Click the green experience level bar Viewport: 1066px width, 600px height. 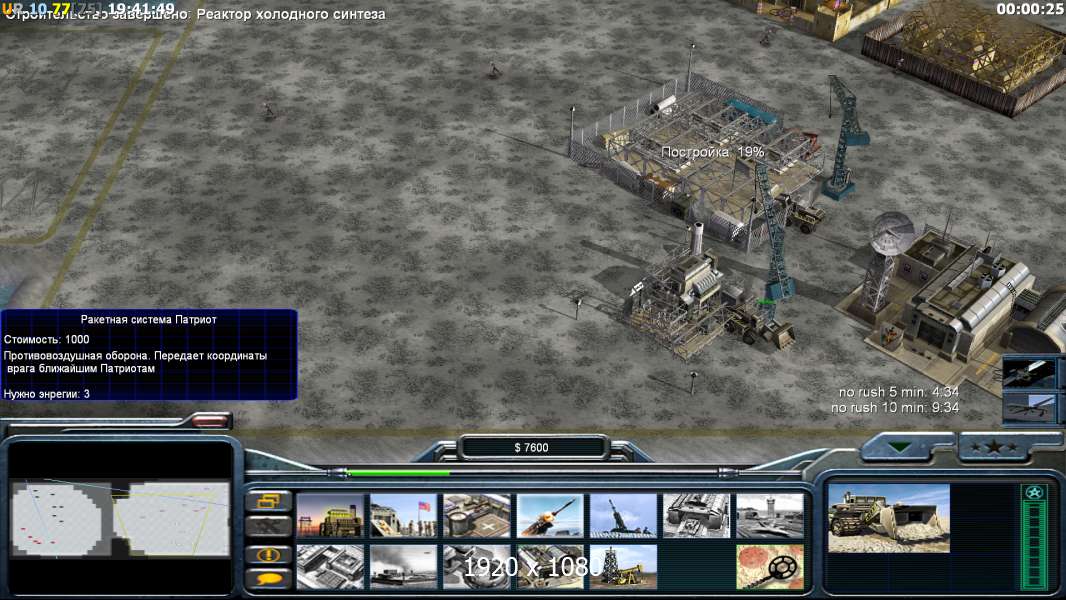(x=1035, y=545)
